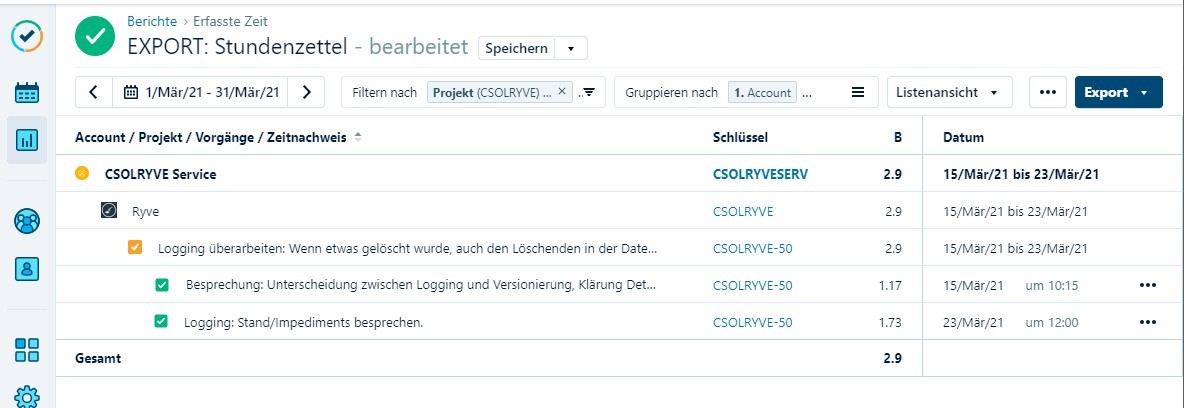Toggle checkbox for Logging: Stand/Impediments worklog
1184x408 pixels.
tap(160, 322)
